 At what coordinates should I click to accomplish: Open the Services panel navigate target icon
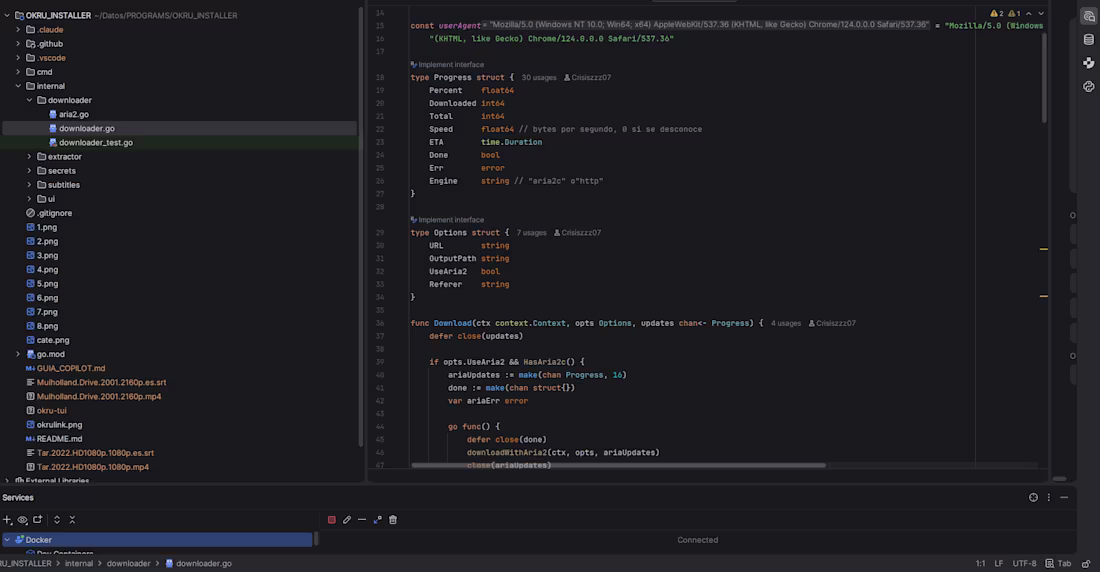pyautogui.click(x=1033, y=498)
